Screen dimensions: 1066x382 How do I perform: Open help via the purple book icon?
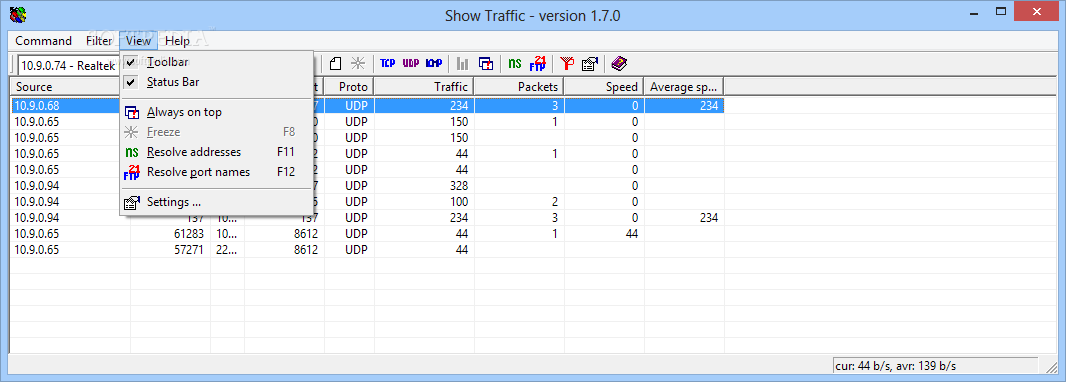619,64
